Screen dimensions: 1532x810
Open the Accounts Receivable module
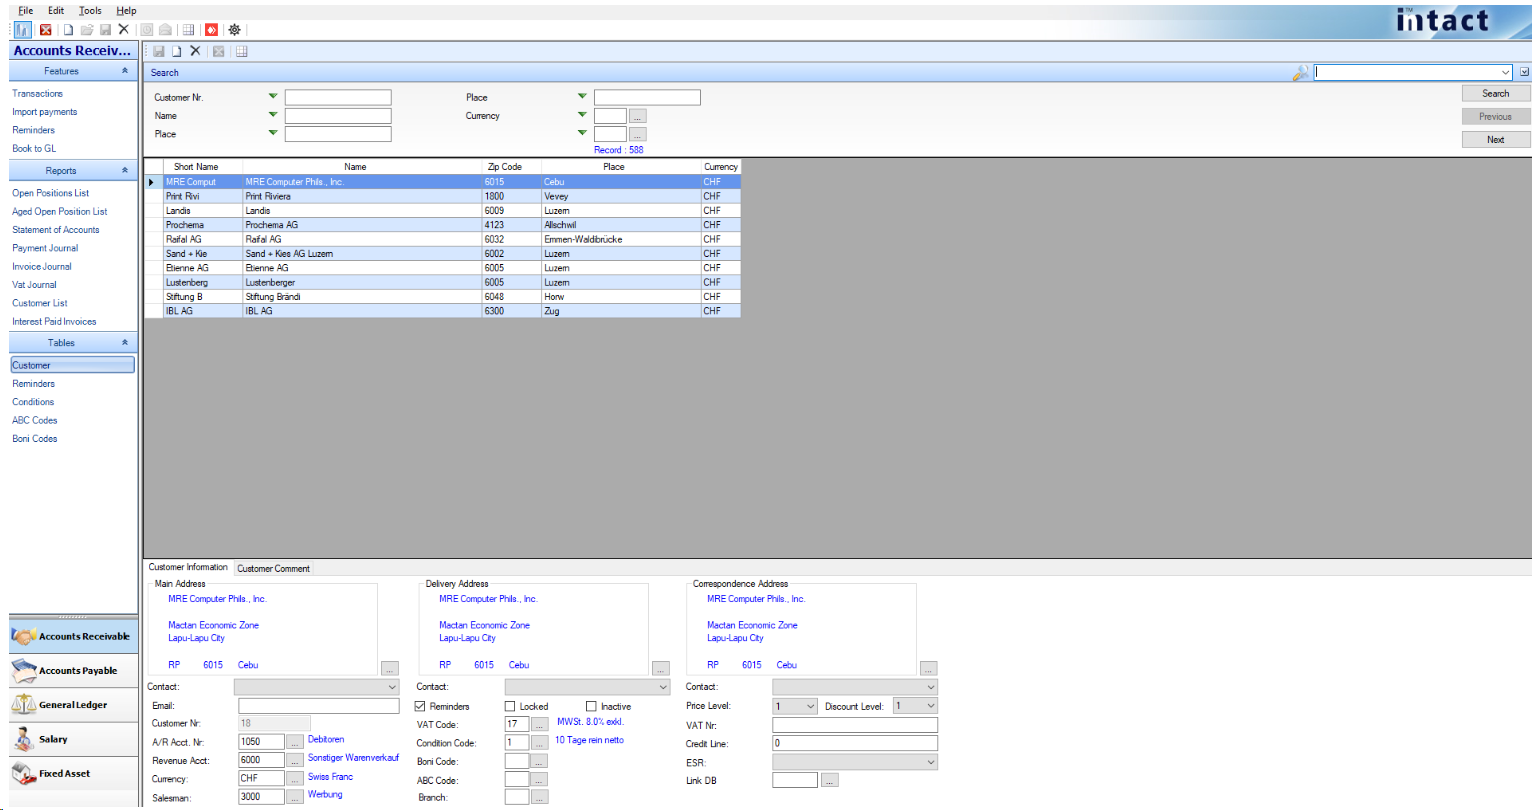click(x=73, y=636)
